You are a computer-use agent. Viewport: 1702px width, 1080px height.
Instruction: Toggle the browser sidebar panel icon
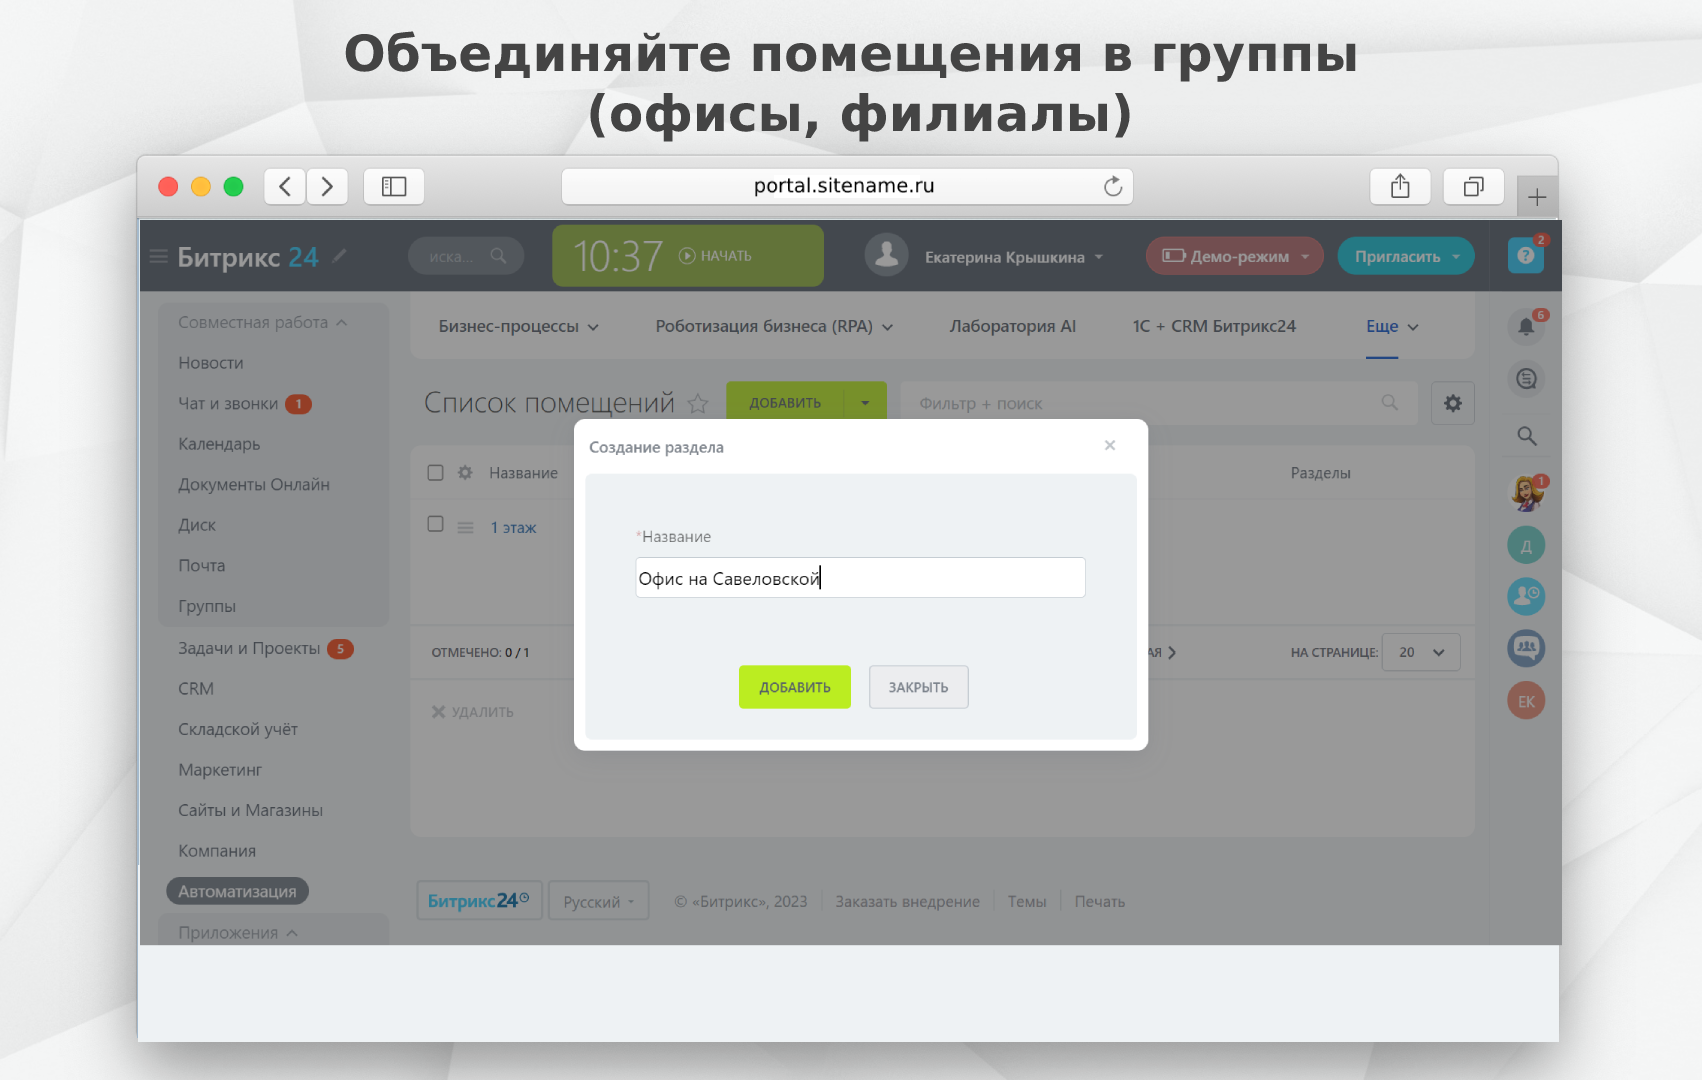coord(394,186)
